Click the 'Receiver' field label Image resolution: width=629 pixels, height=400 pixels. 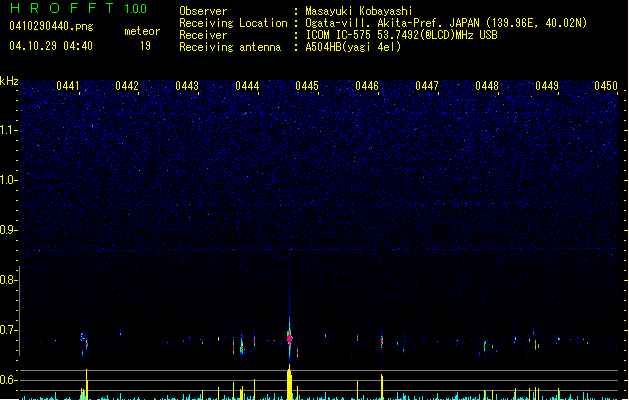point(203,35)
